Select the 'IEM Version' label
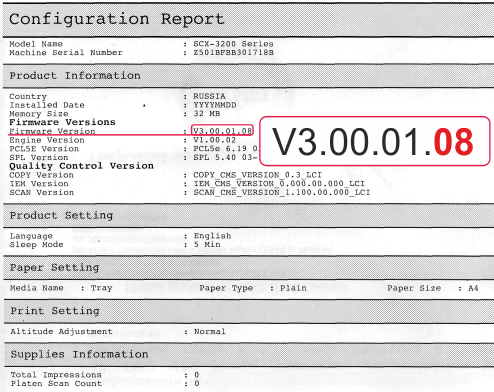This screenshot has width=494, height=392. point(39,184)
